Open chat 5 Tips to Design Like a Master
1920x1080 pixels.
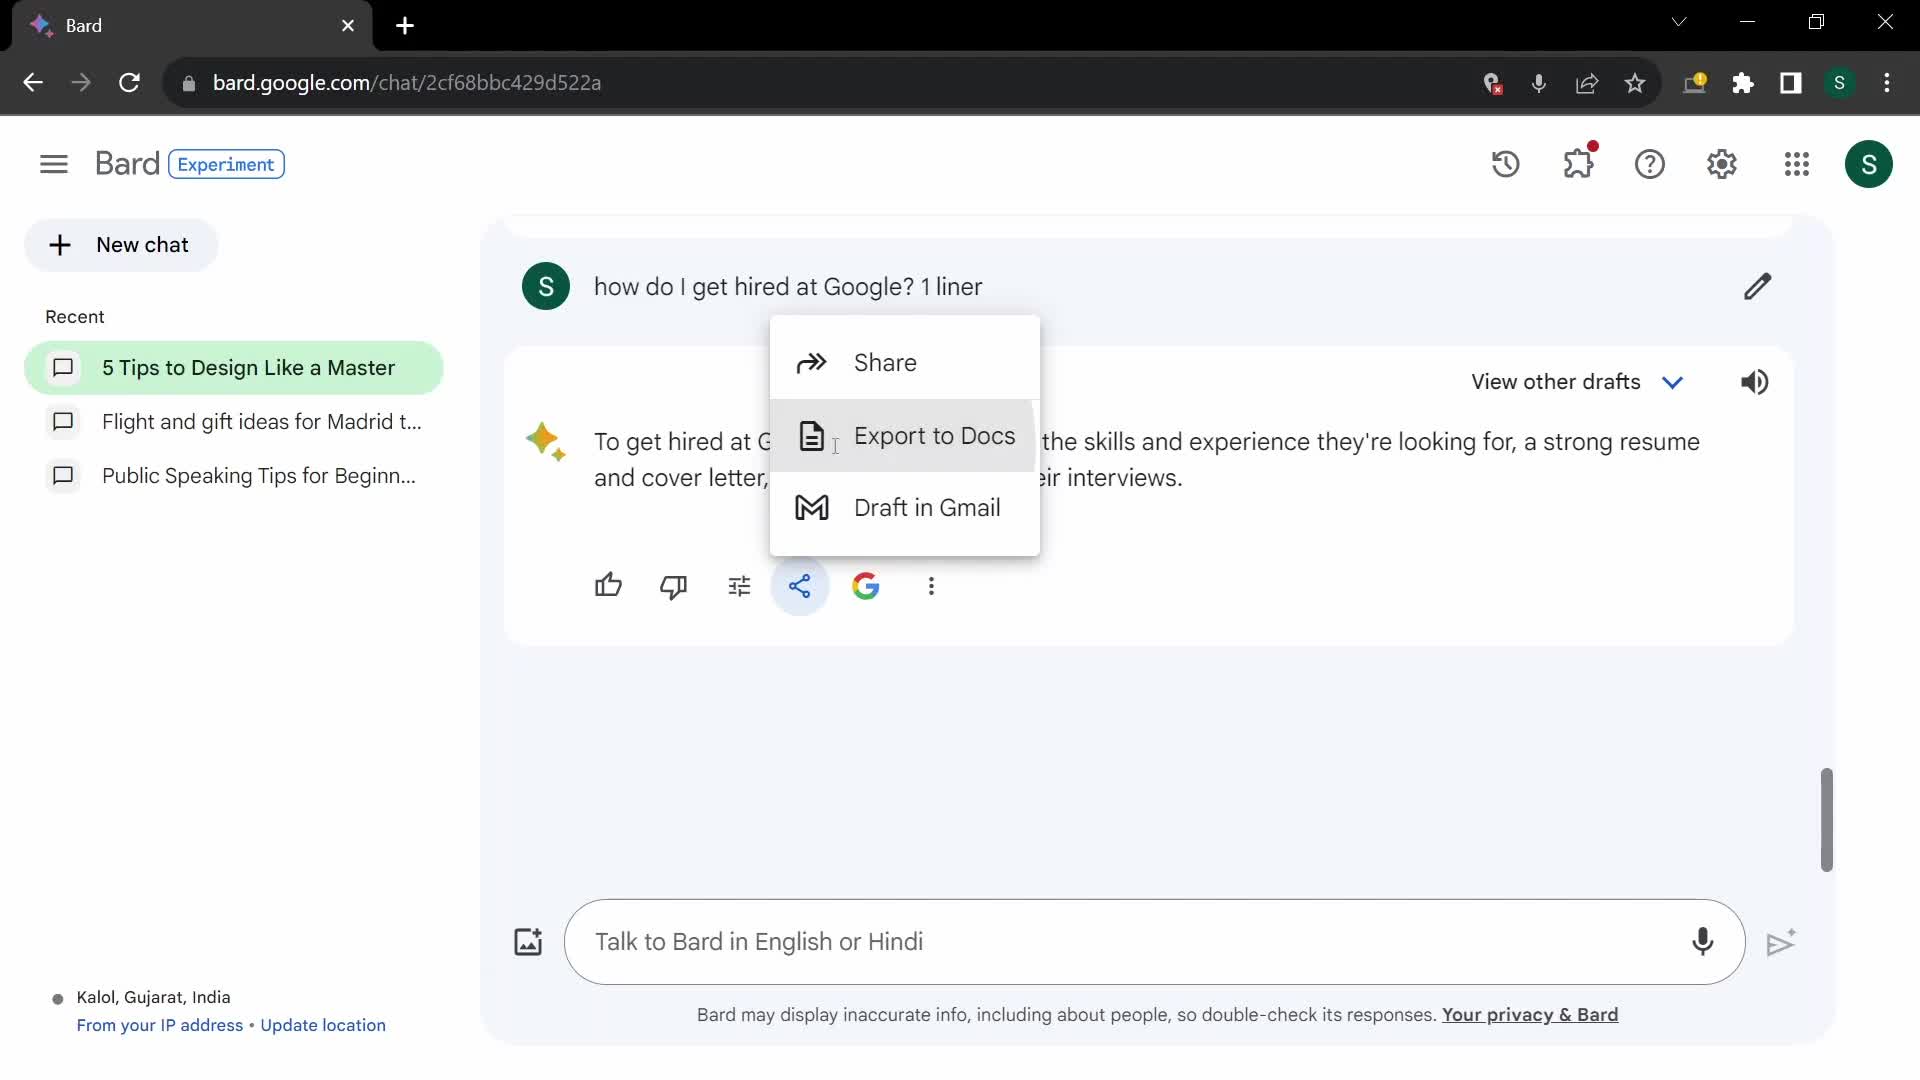click(234, 368)
